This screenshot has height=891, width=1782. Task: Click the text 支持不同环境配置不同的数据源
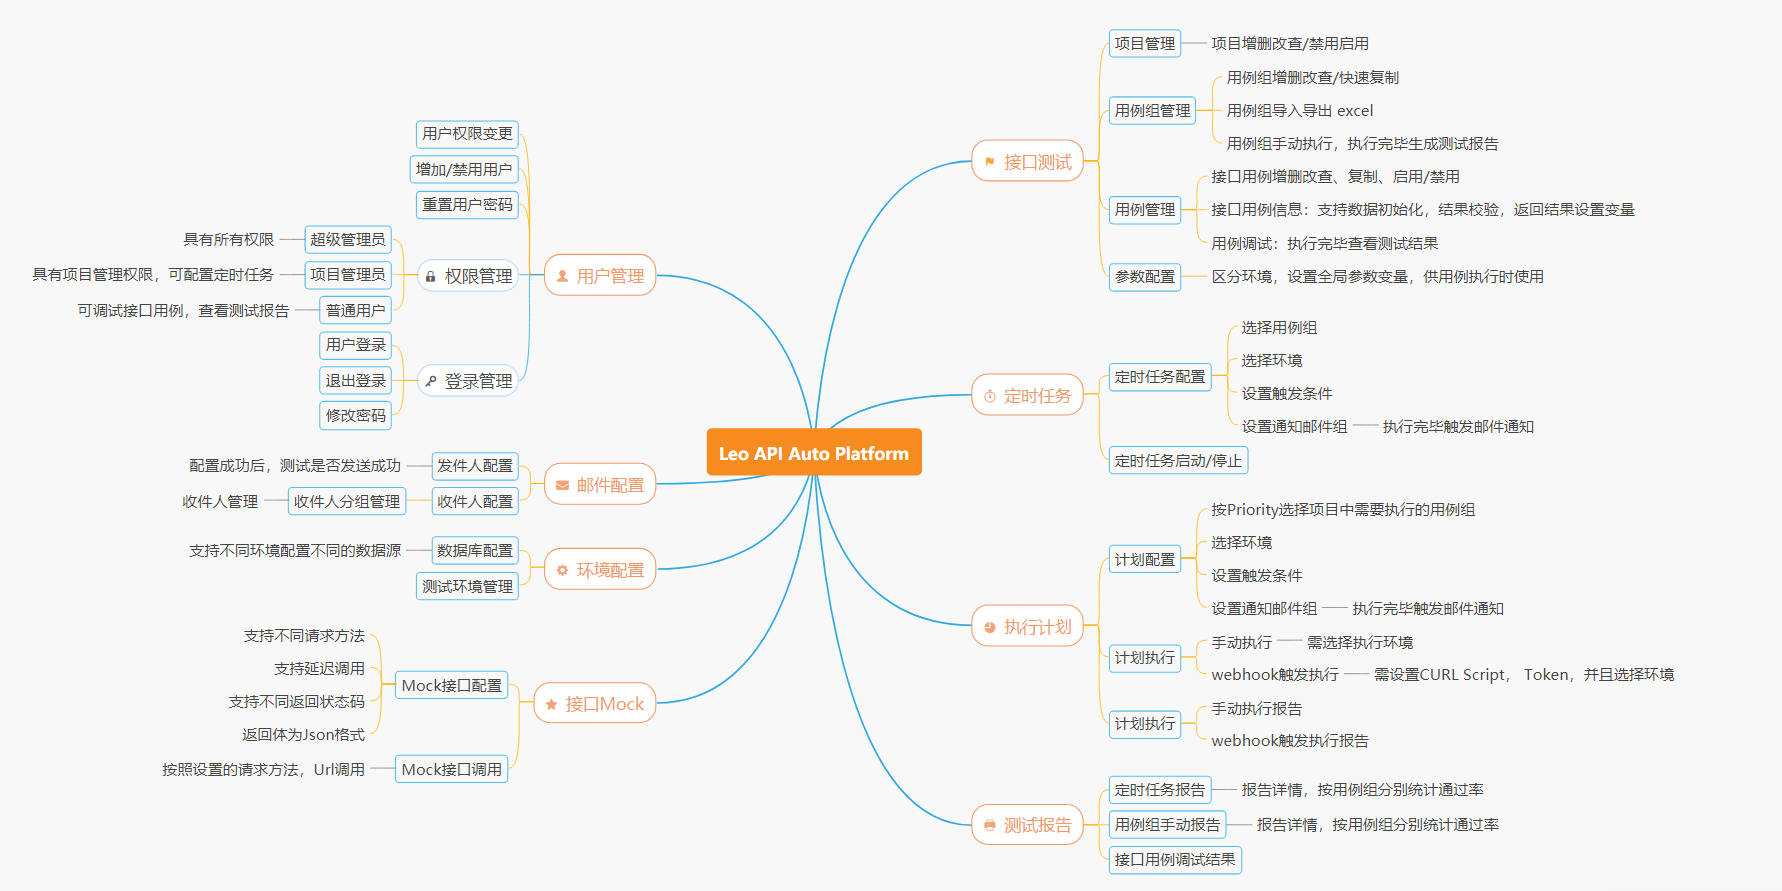pyautogui.click(x=295, y=550)
